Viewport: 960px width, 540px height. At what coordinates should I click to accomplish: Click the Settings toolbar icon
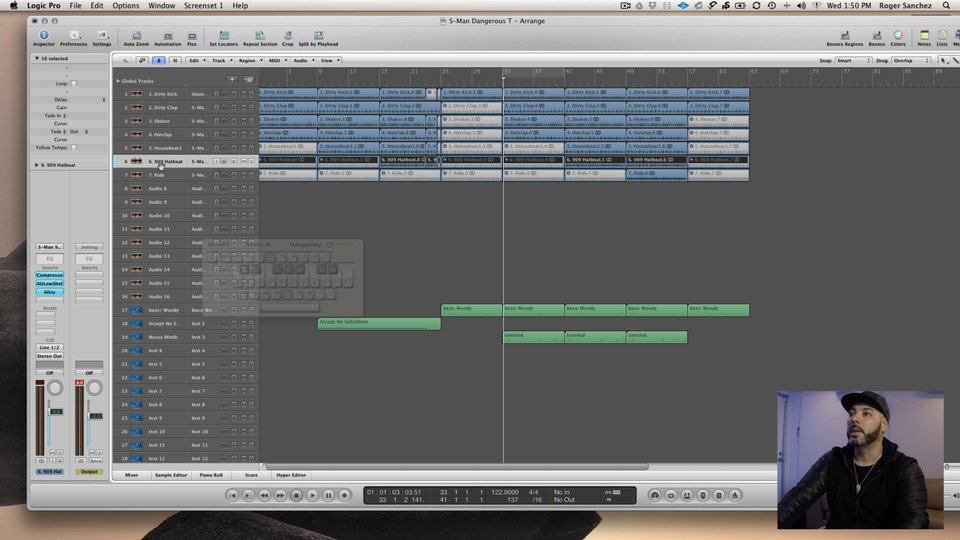coord(102,38)
